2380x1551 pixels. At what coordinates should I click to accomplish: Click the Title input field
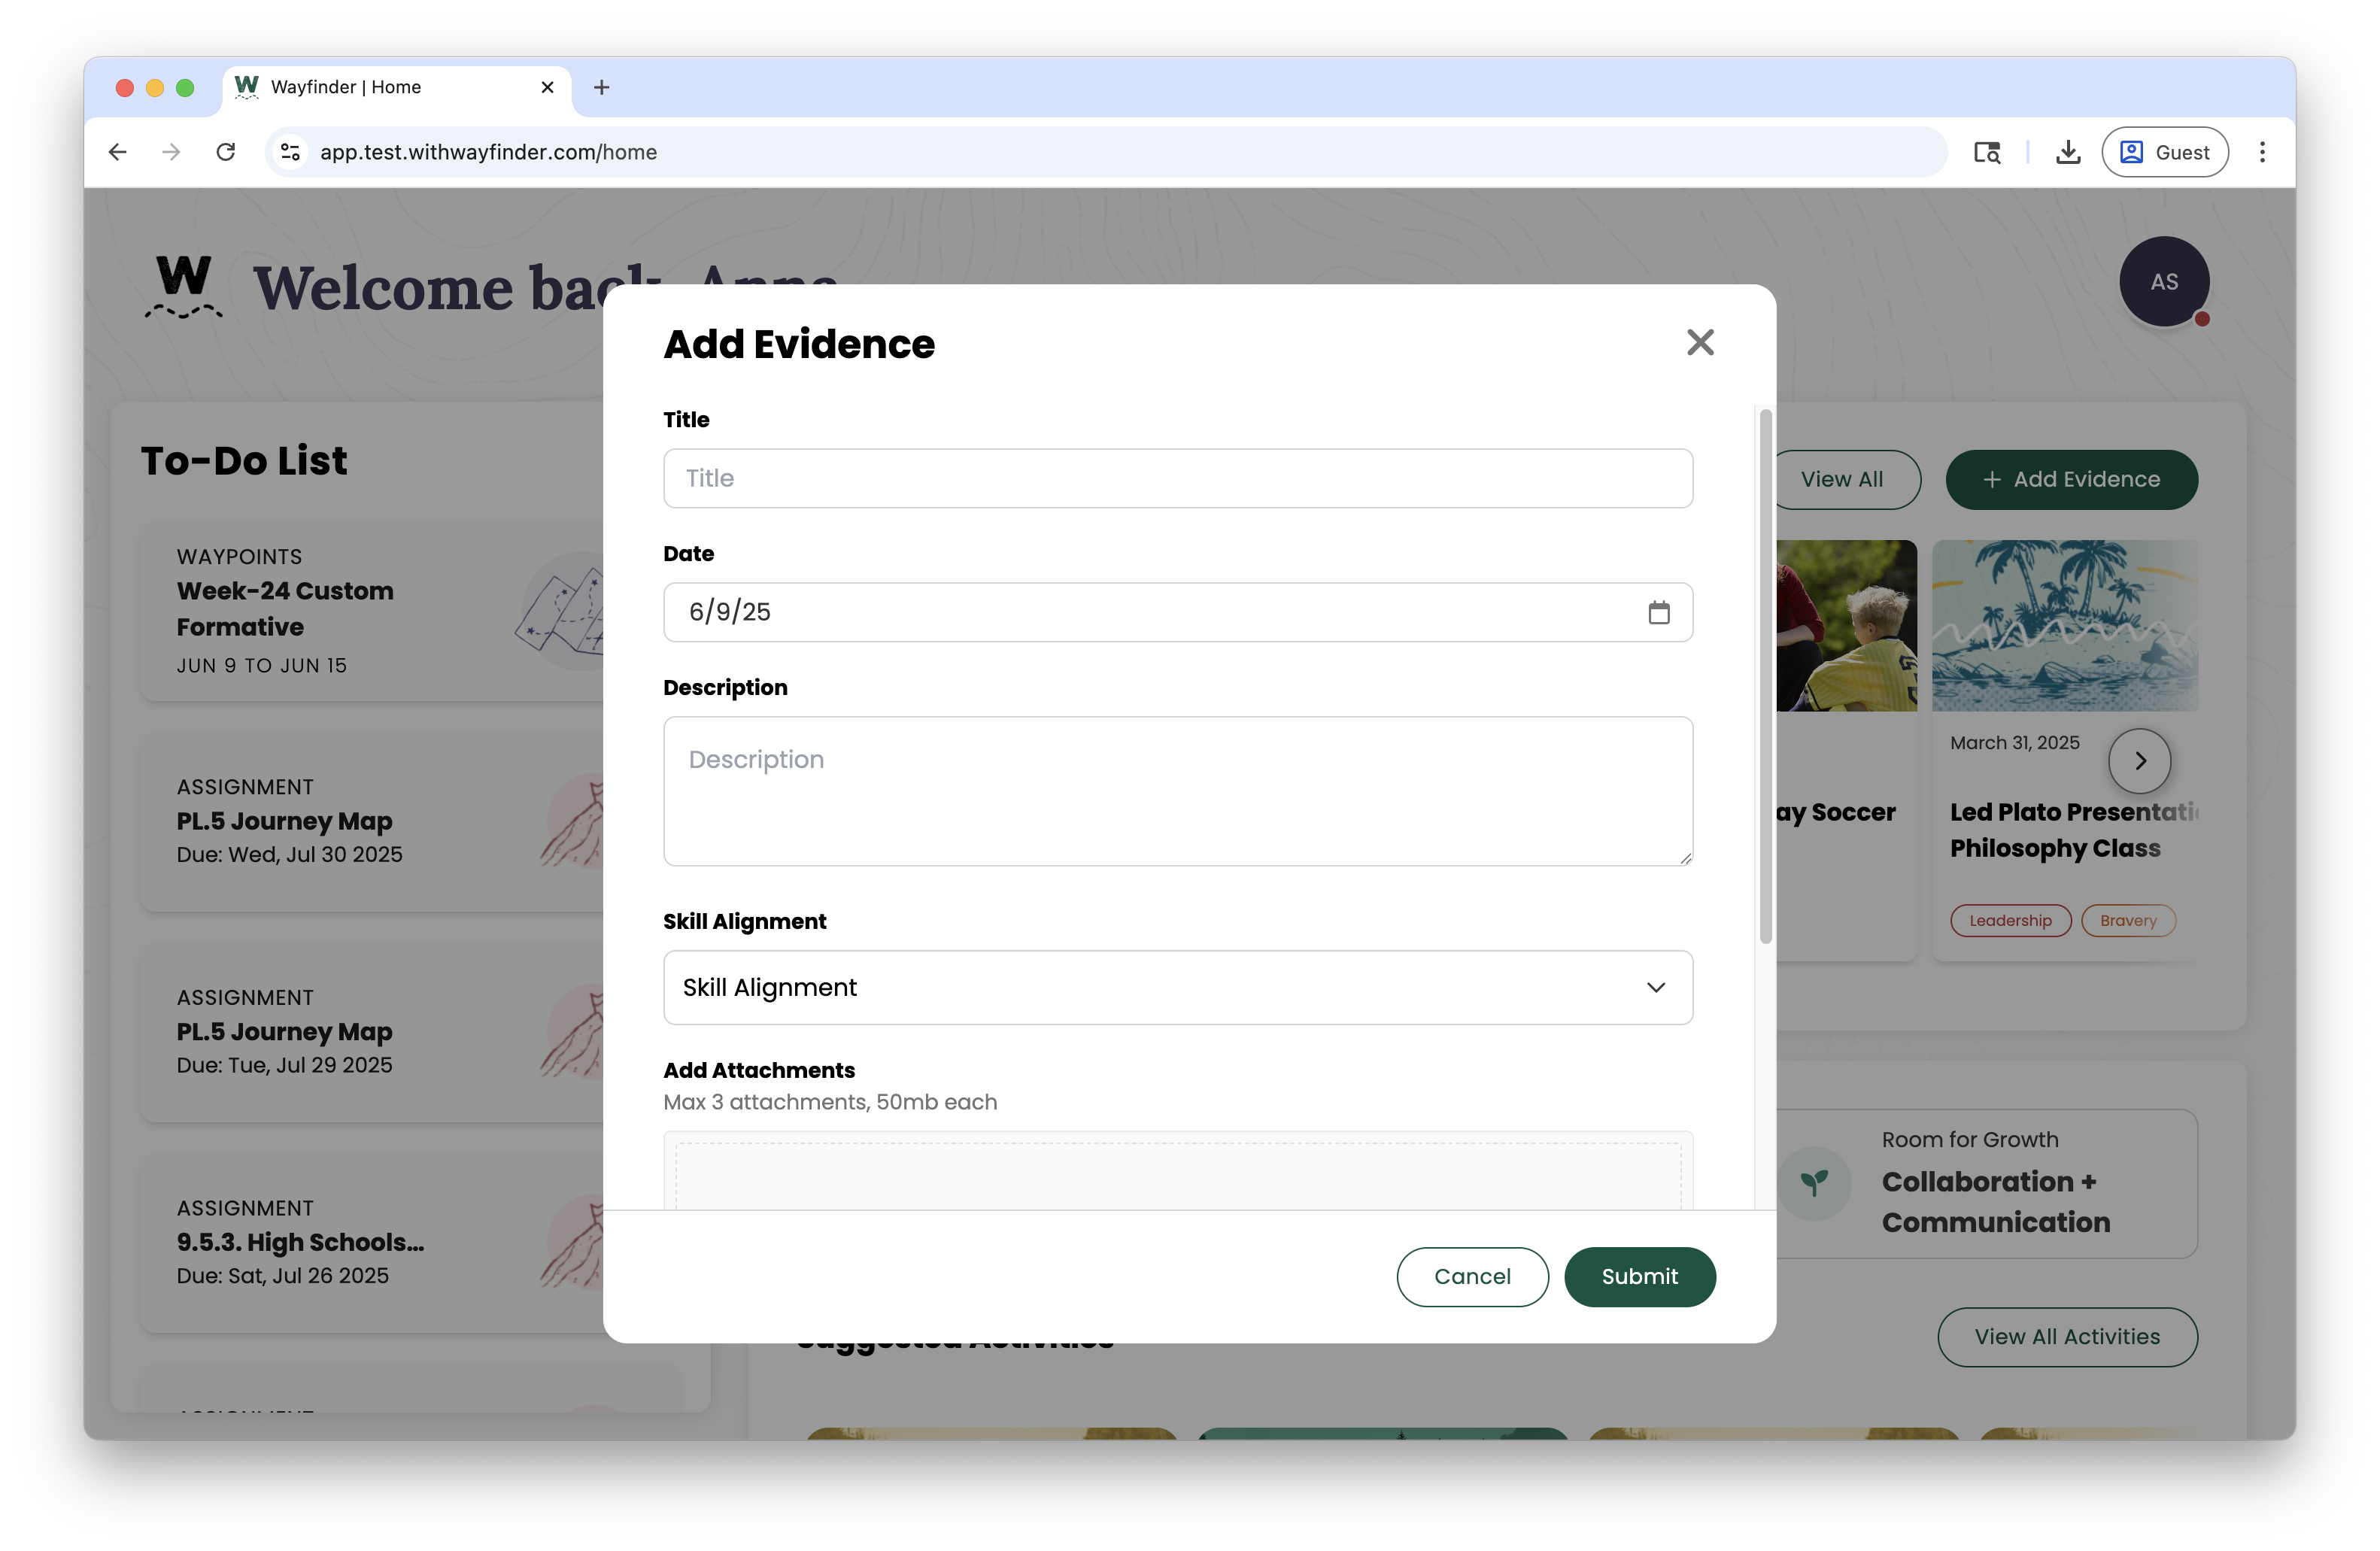pyautogui.click(x=1177, y=478)
